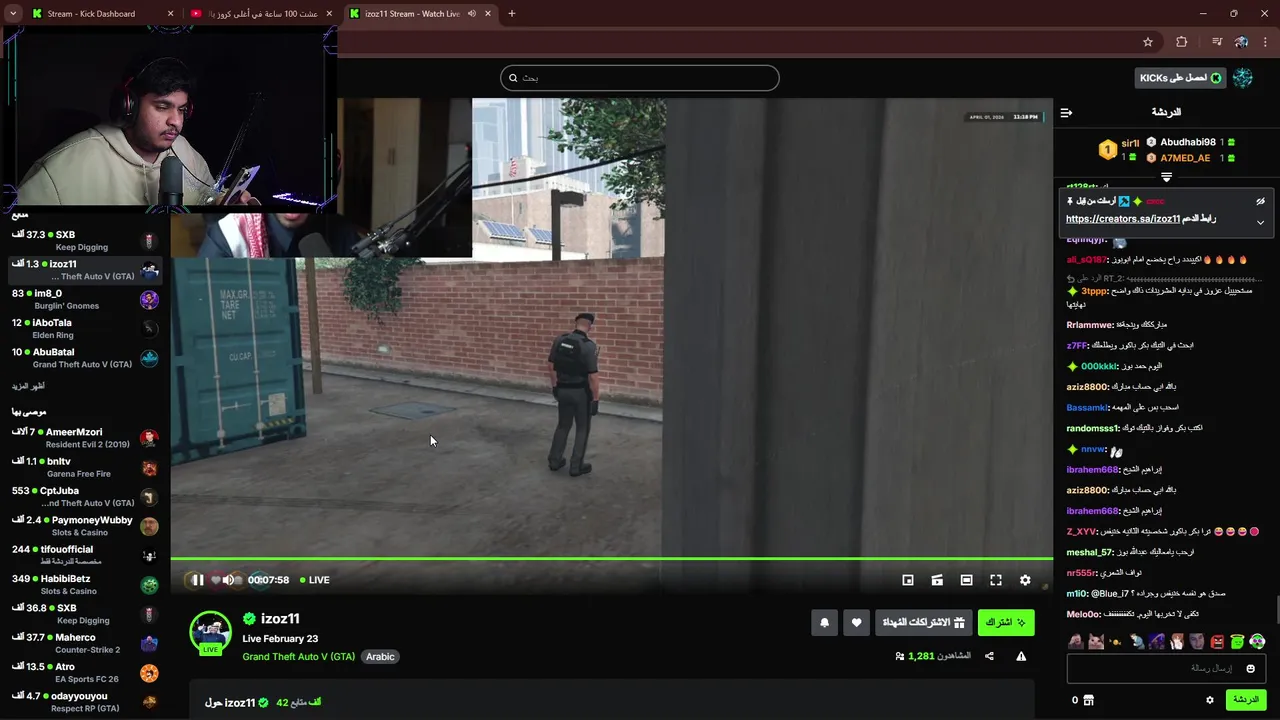Open mini player mode icon in video controls
1280x720 pixels.
(x=908, y=580)
